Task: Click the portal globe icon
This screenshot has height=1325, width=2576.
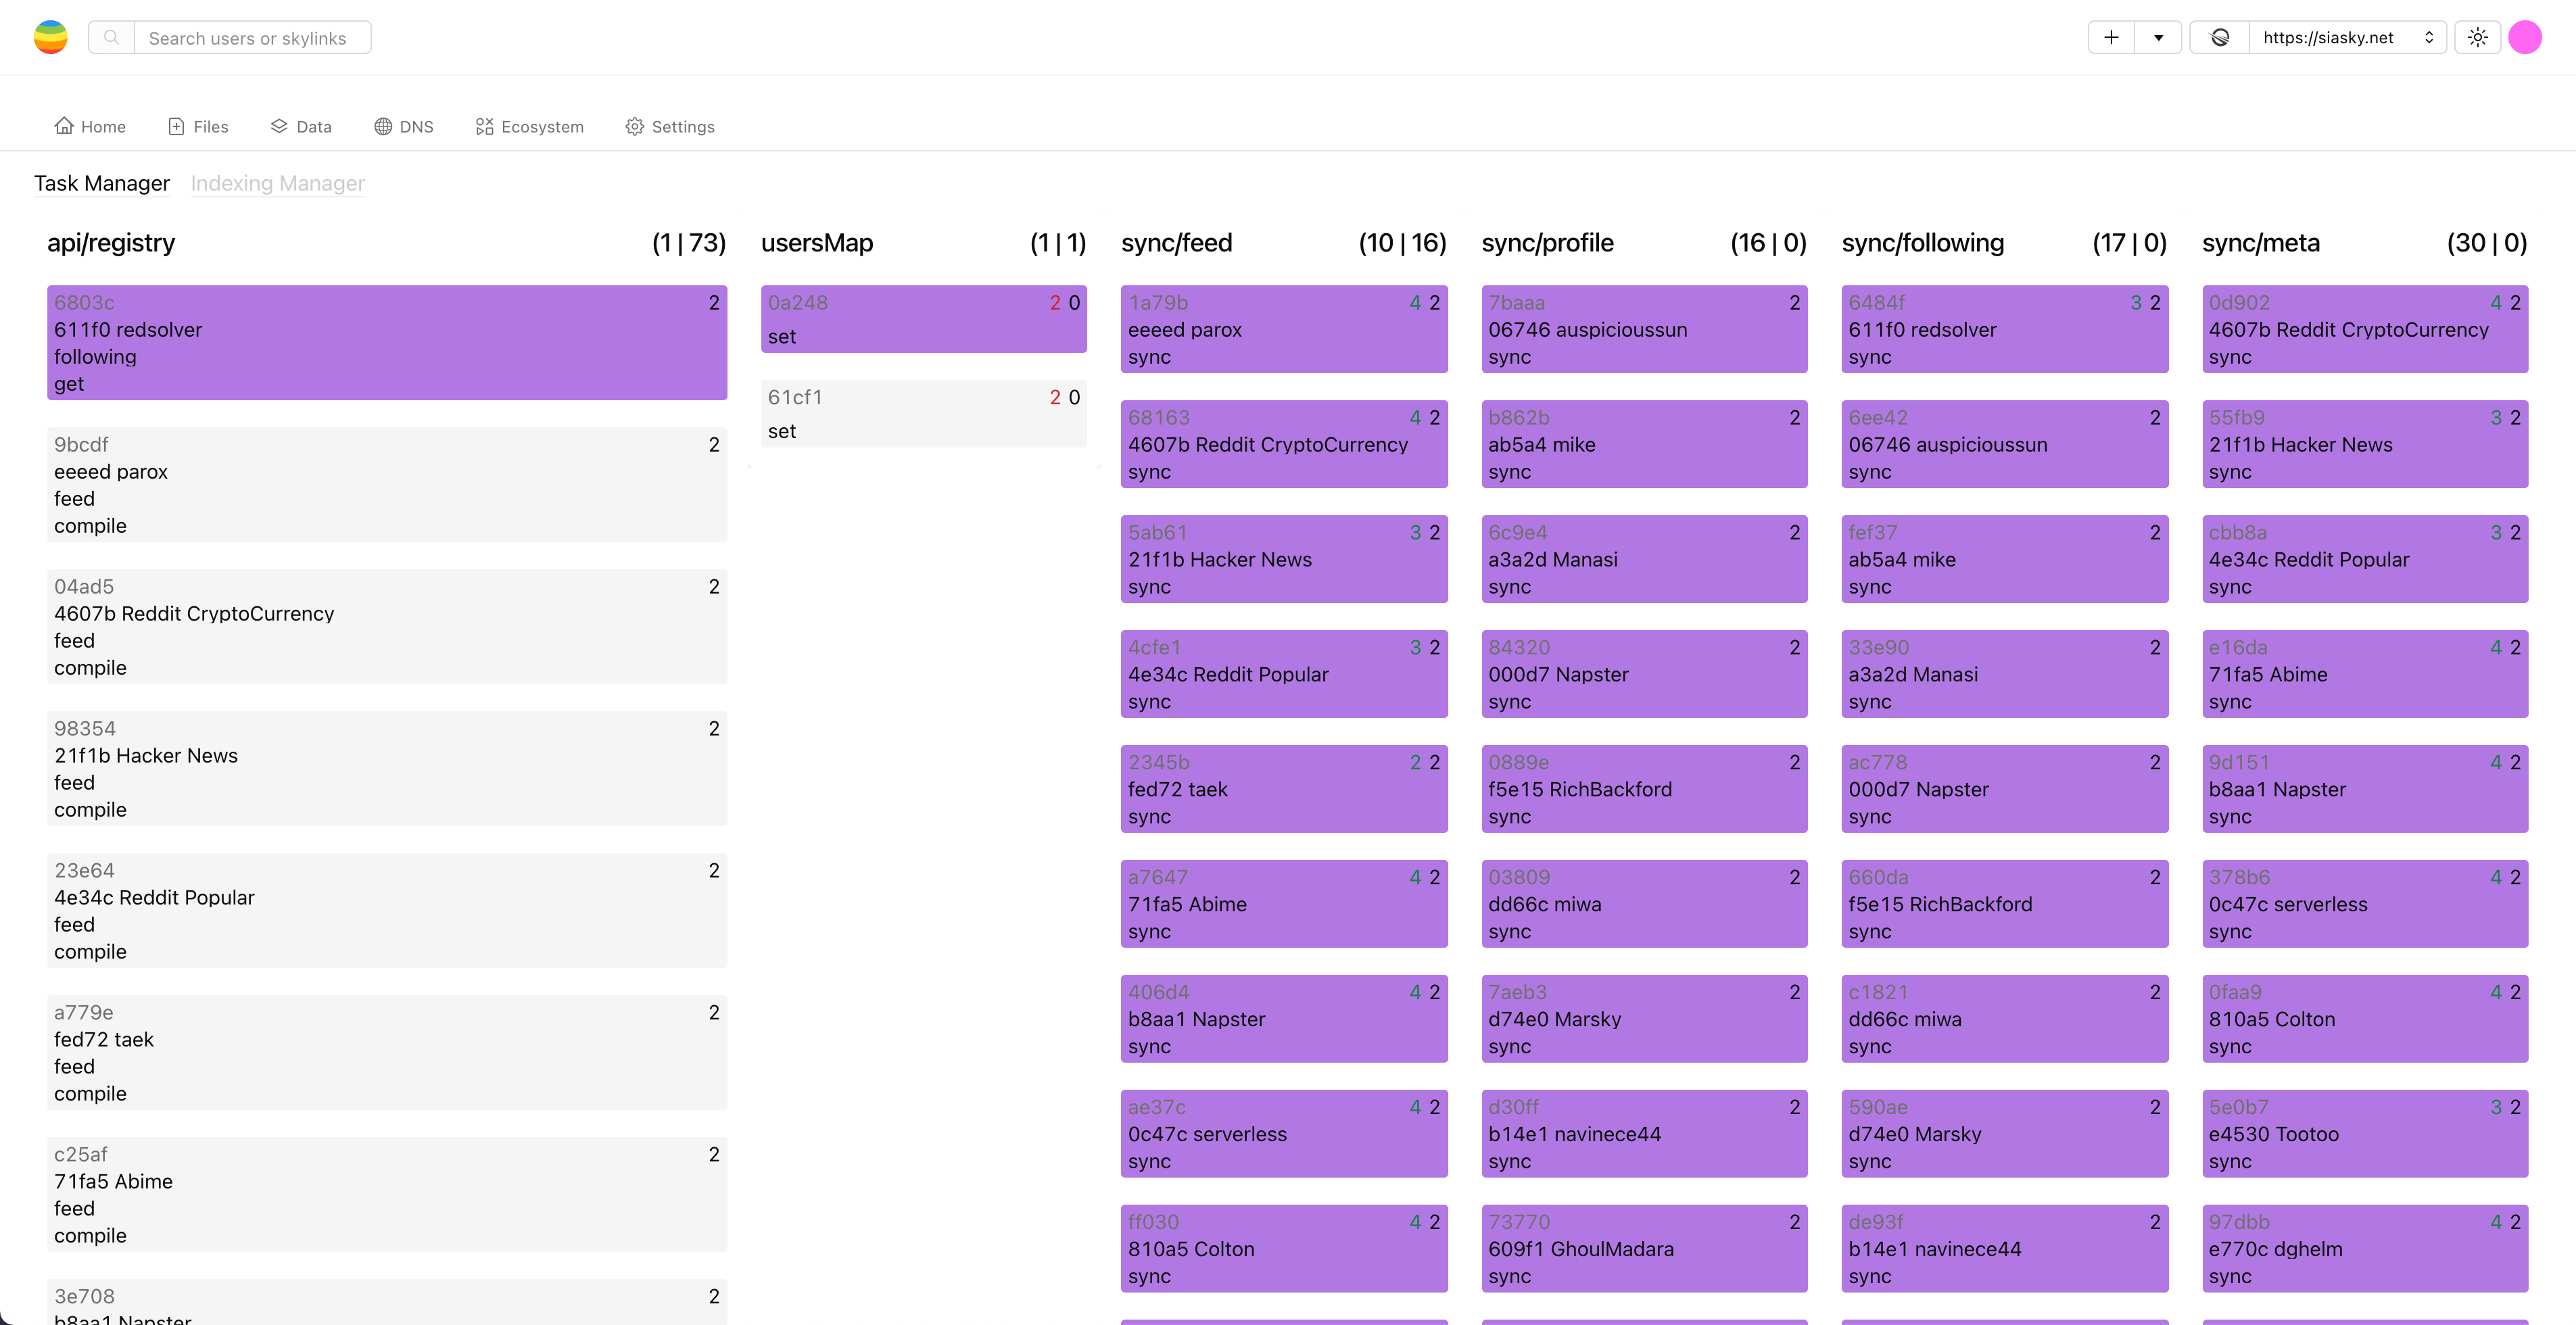Action: click(2220, 37)
